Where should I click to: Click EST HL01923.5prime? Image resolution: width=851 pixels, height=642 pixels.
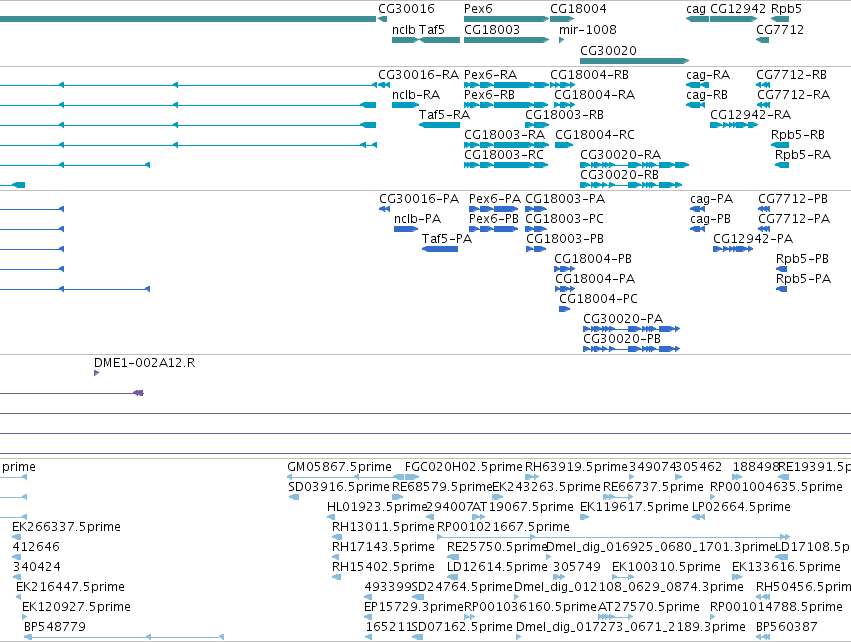pos(332,517)
